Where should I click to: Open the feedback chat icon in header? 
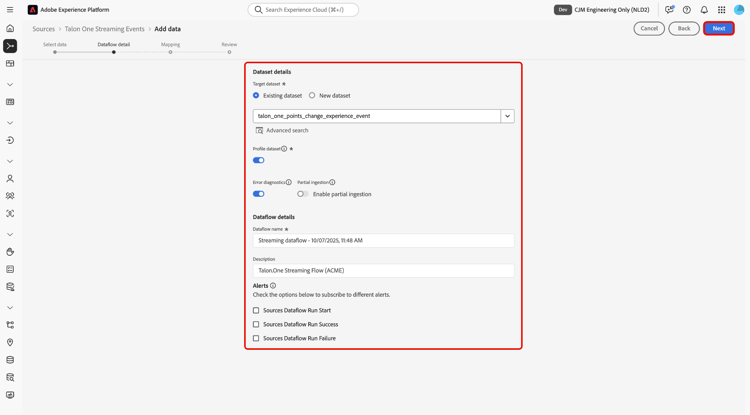tap(669, 10)
